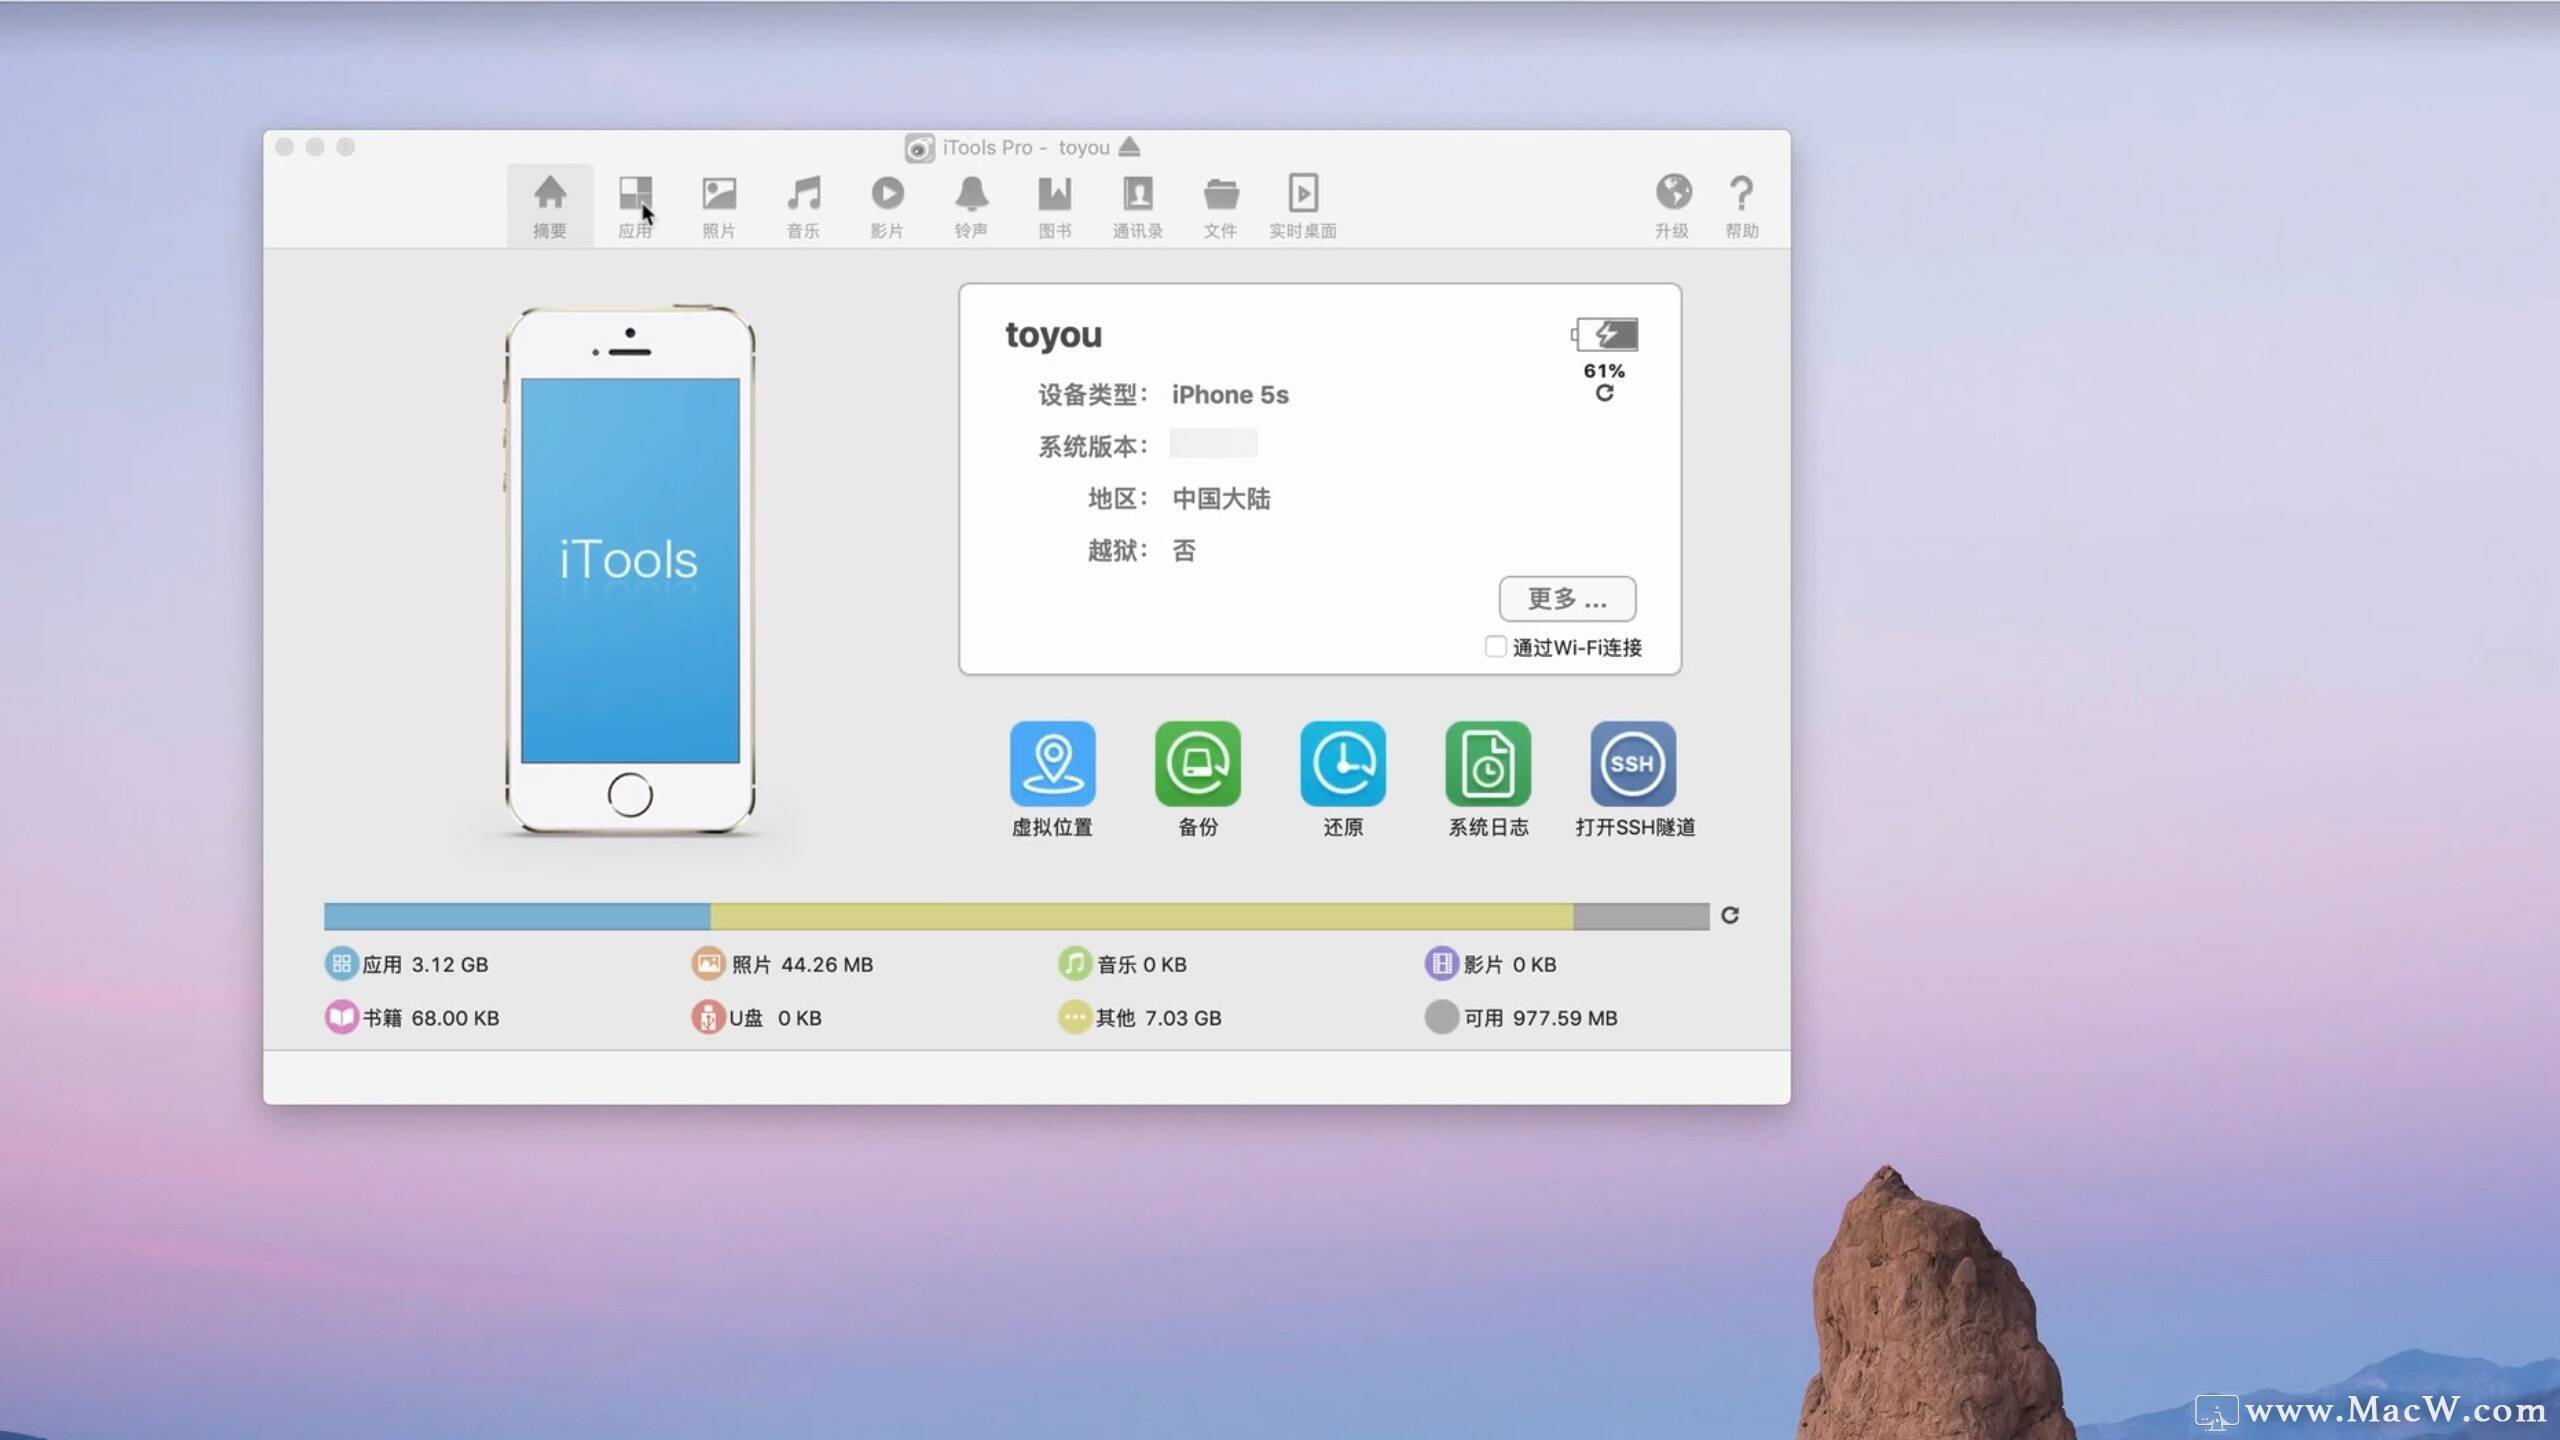Launch the 虚拟位置 virtual location tool

[1052, 764]
